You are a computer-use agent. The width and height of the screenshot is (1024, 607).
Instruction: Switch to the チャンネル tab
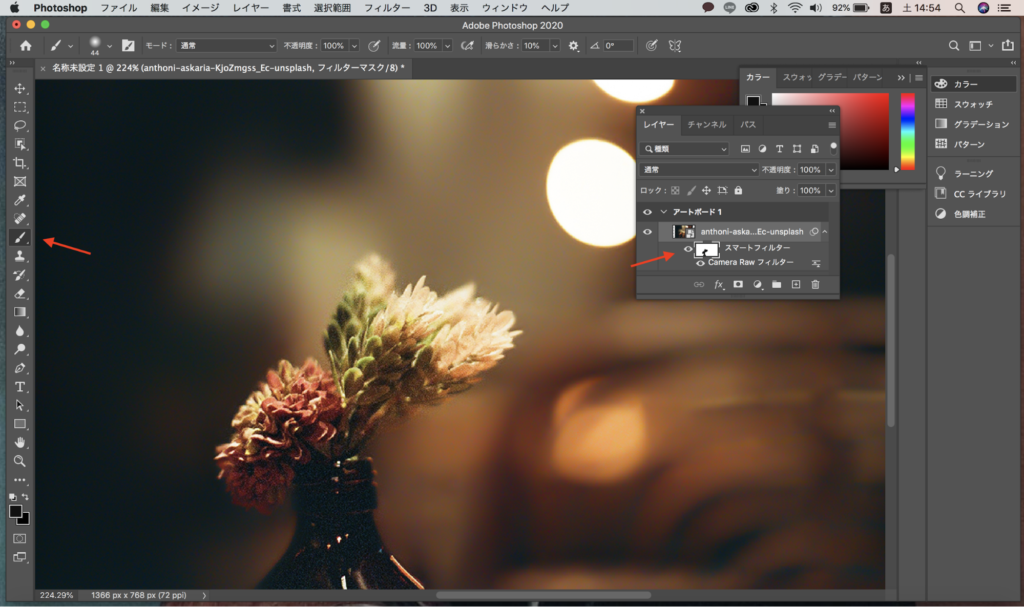pos(705,124)
